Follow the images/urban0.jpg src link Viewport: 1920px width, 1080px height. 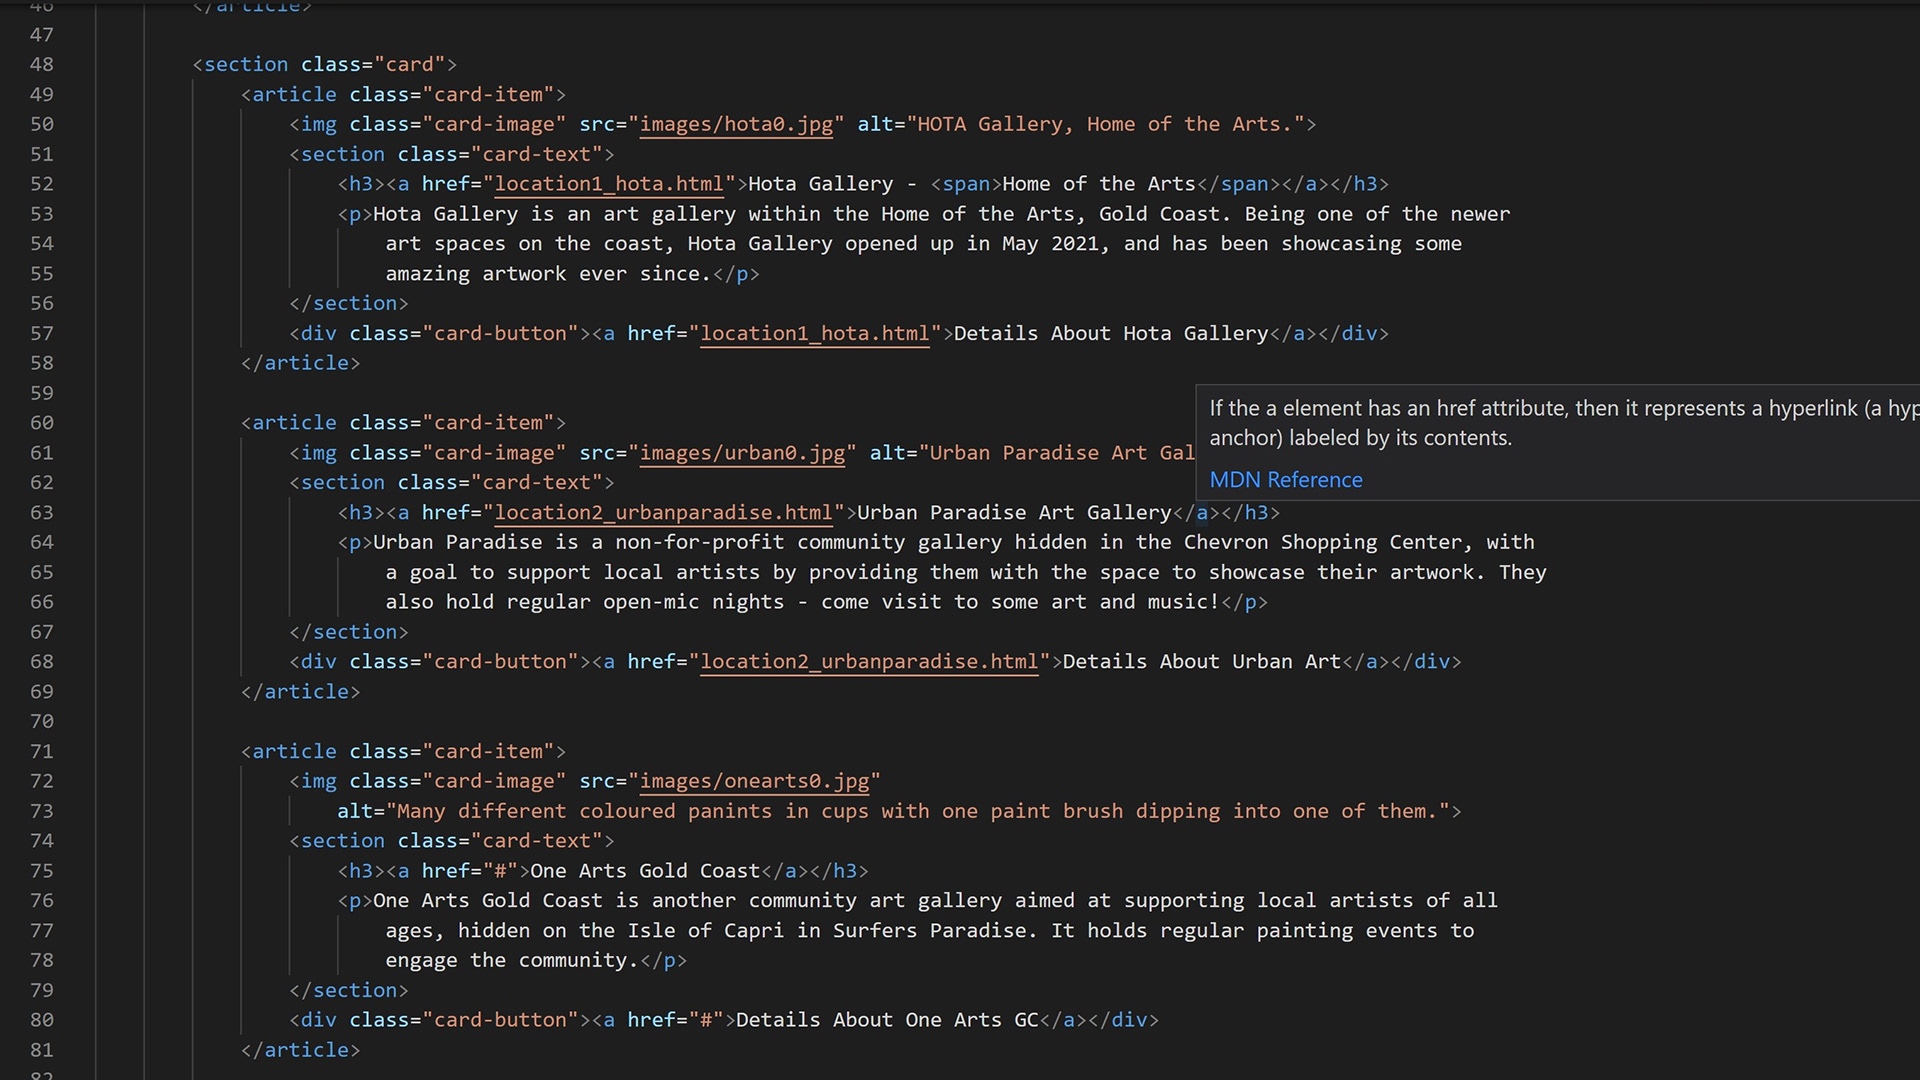tap(743, 453)
